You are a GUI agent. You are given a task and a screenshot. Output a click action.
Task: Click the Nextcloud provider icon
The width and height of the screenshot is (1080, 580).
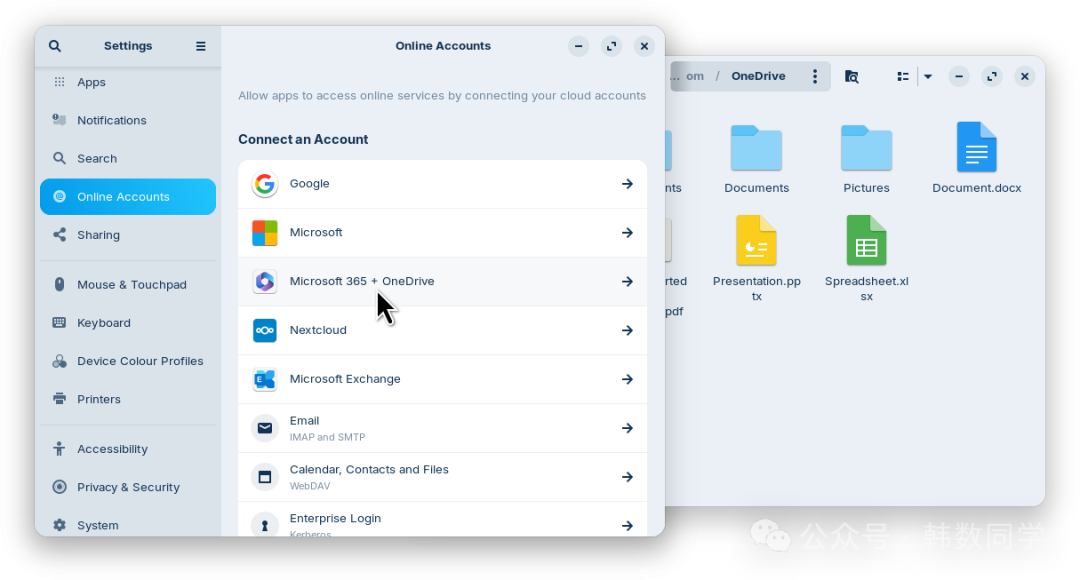(x=264, y=330)
